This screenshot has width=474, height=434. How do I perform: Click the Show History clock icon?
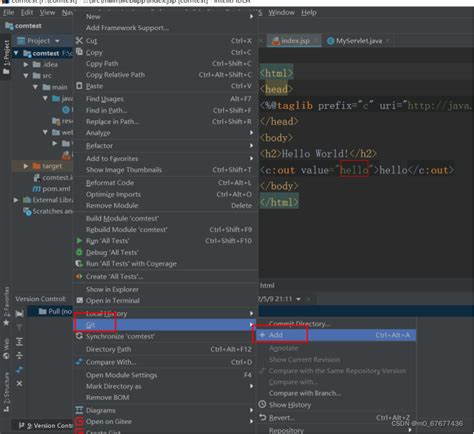click(263, 404)
